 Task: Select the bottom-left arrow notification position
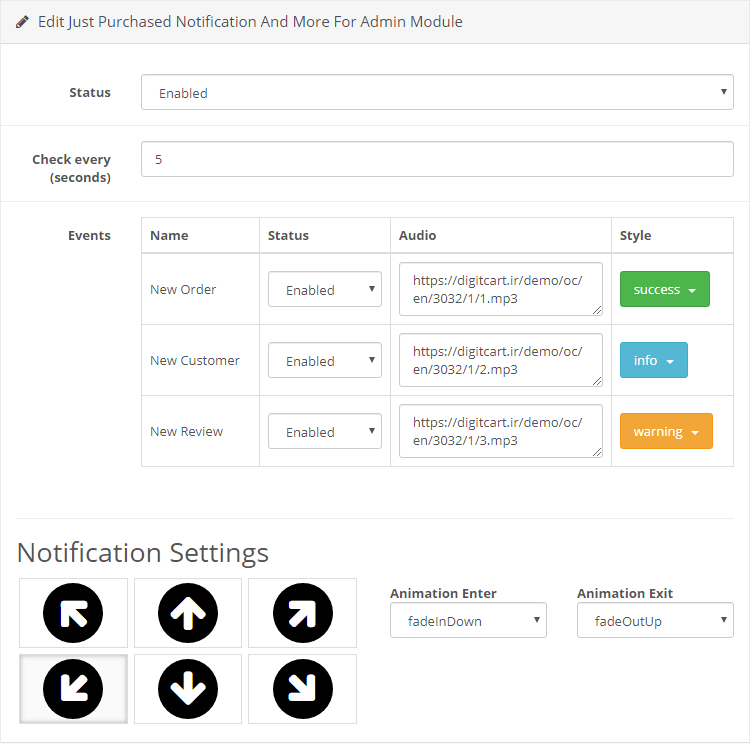(73, 689)
